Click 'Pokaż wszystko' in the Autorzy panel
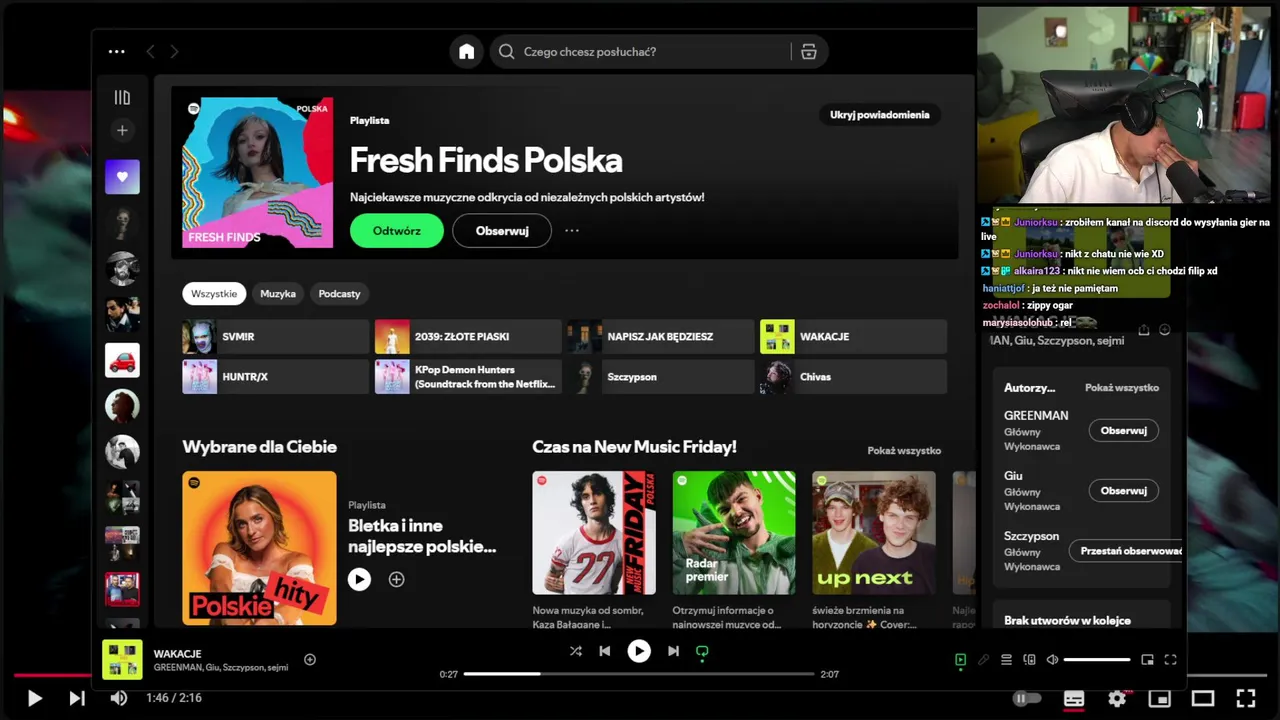Viewport: 1280px width, 720px height. tap(1122, 388)
